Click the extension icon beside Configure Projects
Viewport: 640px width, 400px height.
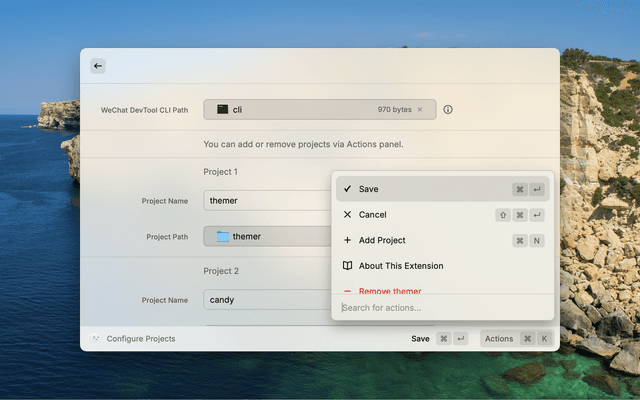tap(96, 339)
